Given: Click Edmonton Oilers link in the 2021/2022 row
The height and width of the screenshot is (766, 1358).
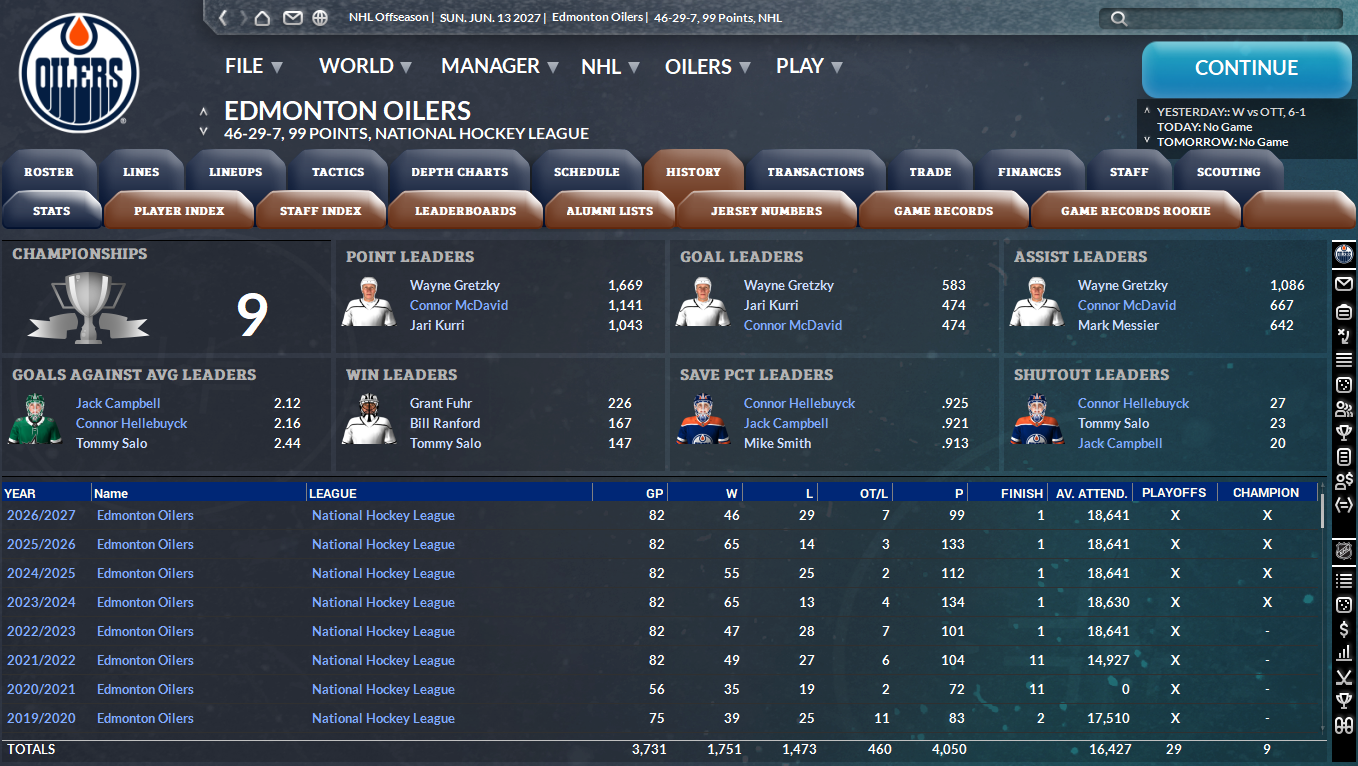Looking at the screenshot, I should pos(145,660).
